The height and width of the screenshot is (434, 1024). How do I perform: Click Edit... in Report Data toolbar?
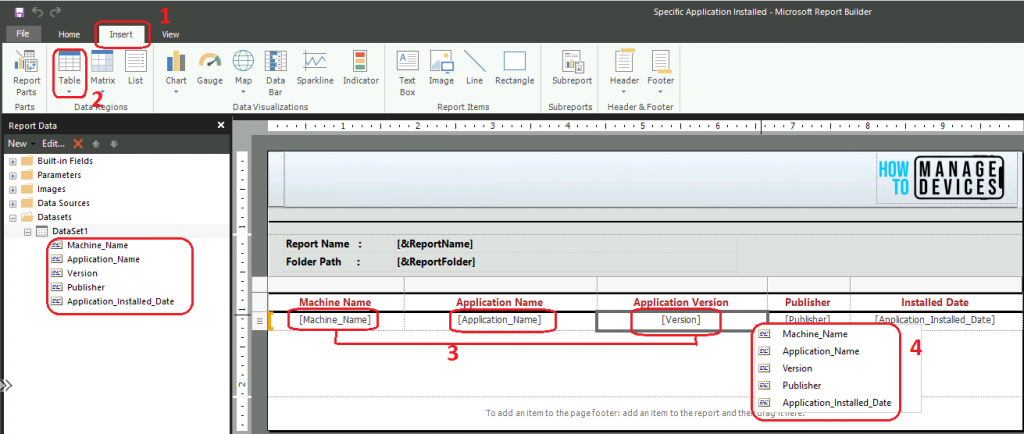(54, 144)
